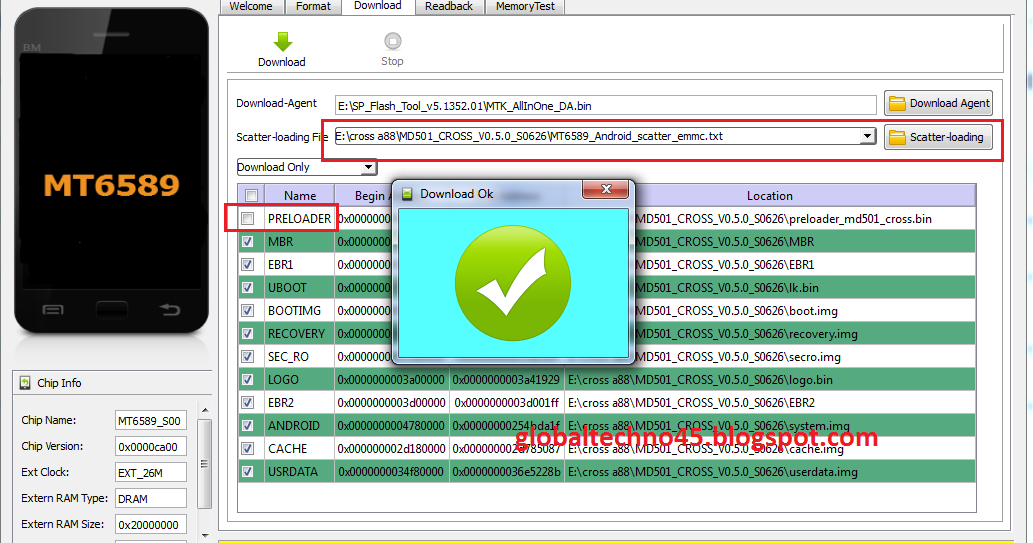Image resolution: width=1033 pixels, height=543 pixels.
Task: Uncheck the RECOVERY partition checkbox
Action: pos(247,334)
